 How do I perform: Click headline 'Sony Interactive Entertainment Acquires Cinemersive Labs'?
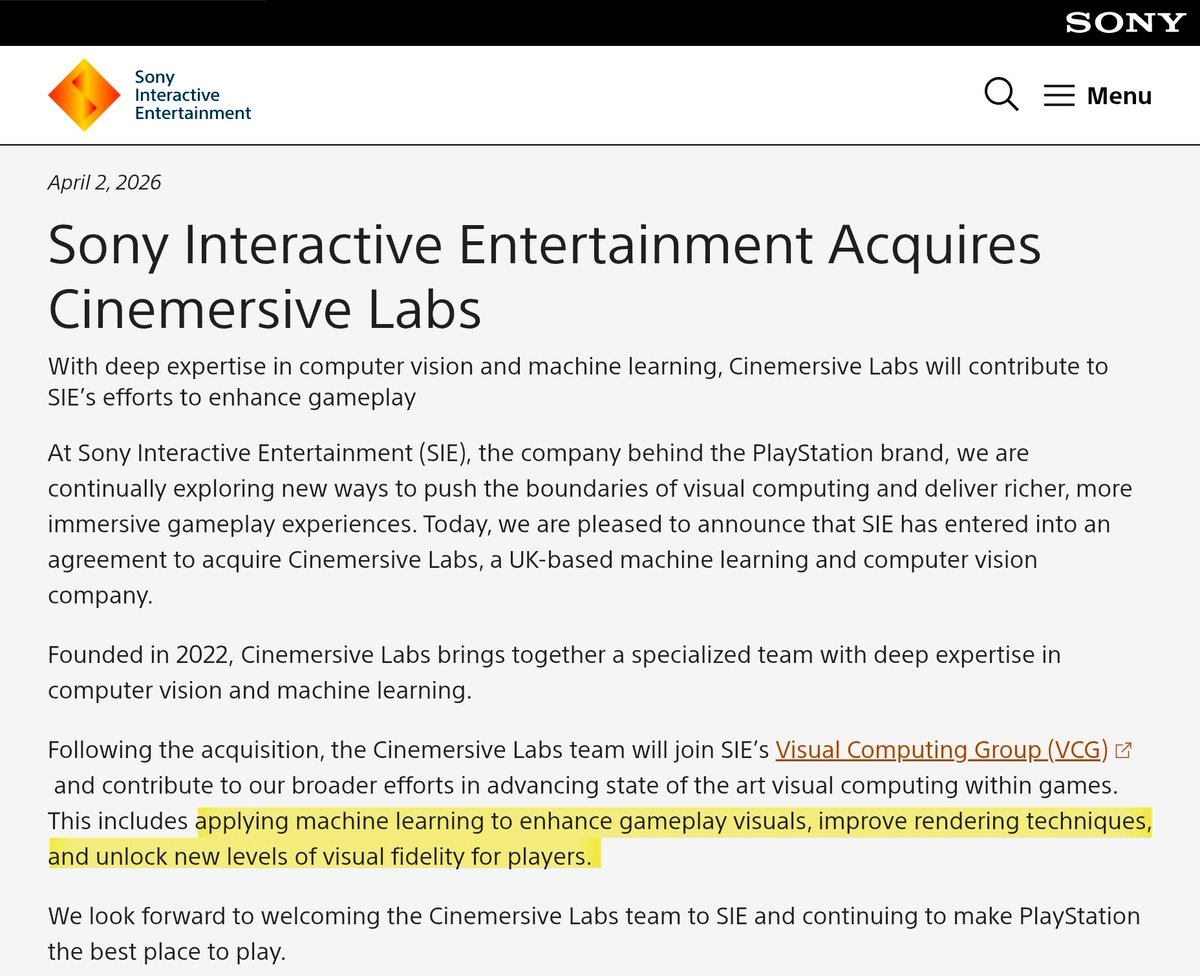tap(544, 277)
